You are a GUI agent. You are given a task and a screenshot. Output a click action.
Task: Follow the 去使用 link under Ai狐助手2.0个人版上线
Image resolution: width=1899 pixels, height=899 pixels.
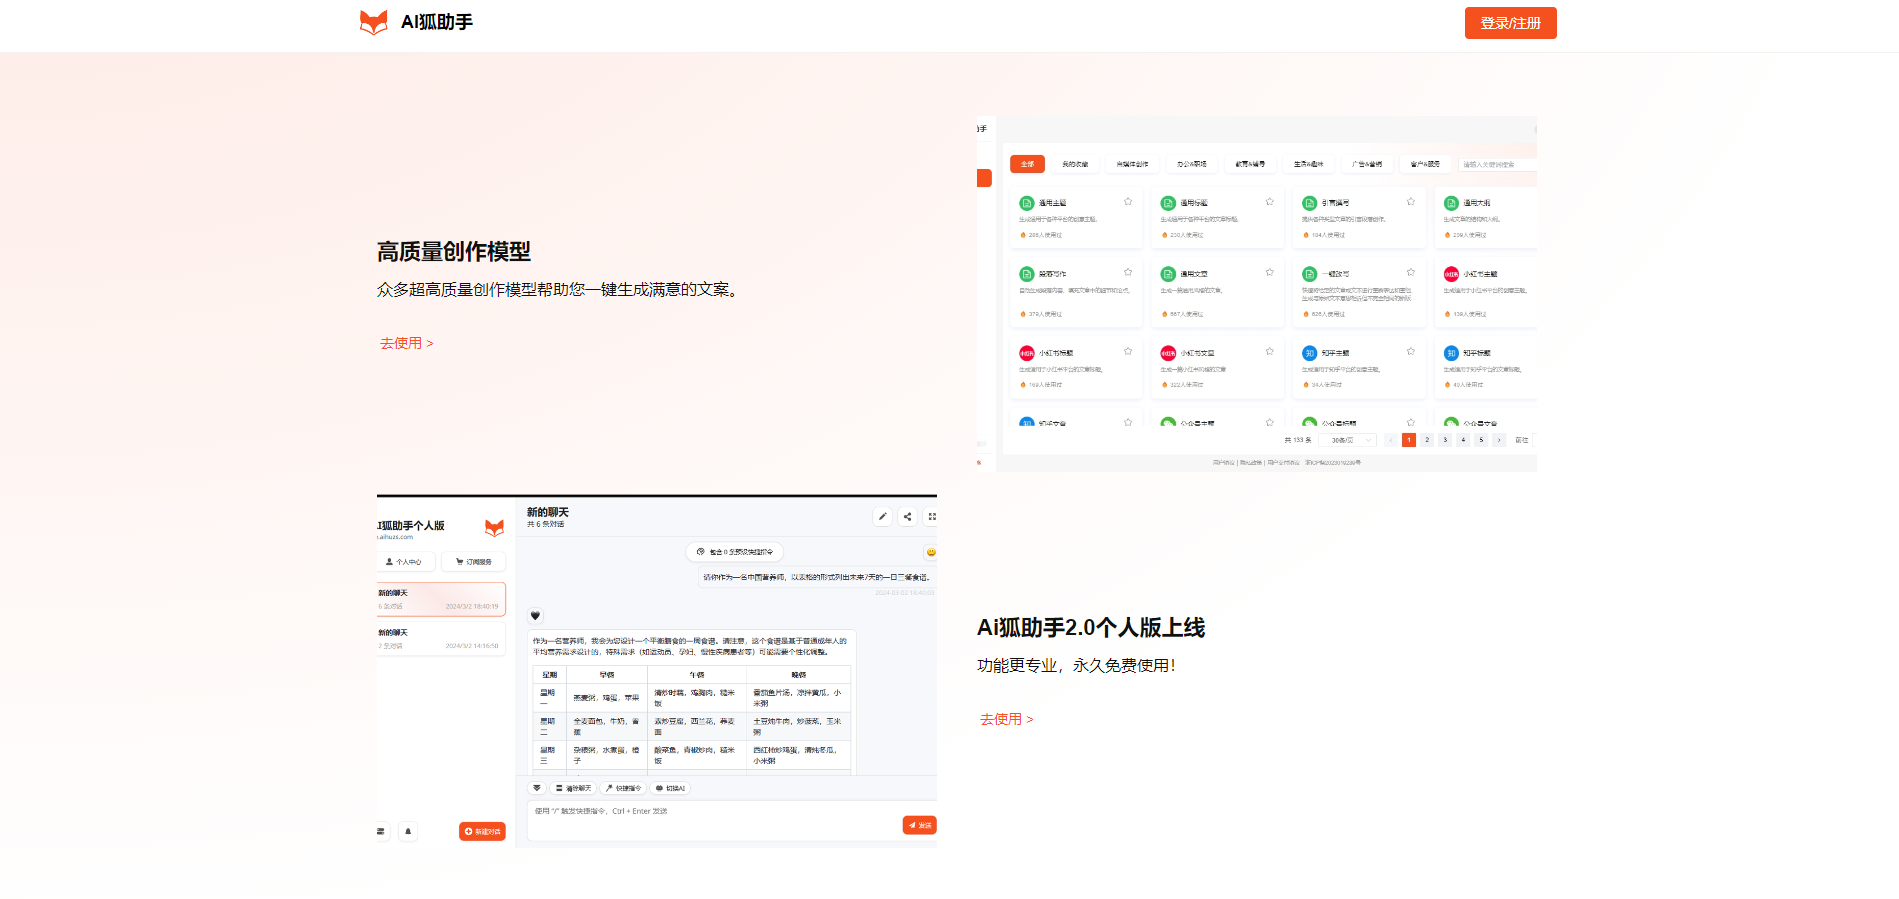click(x=1006, y=719)
